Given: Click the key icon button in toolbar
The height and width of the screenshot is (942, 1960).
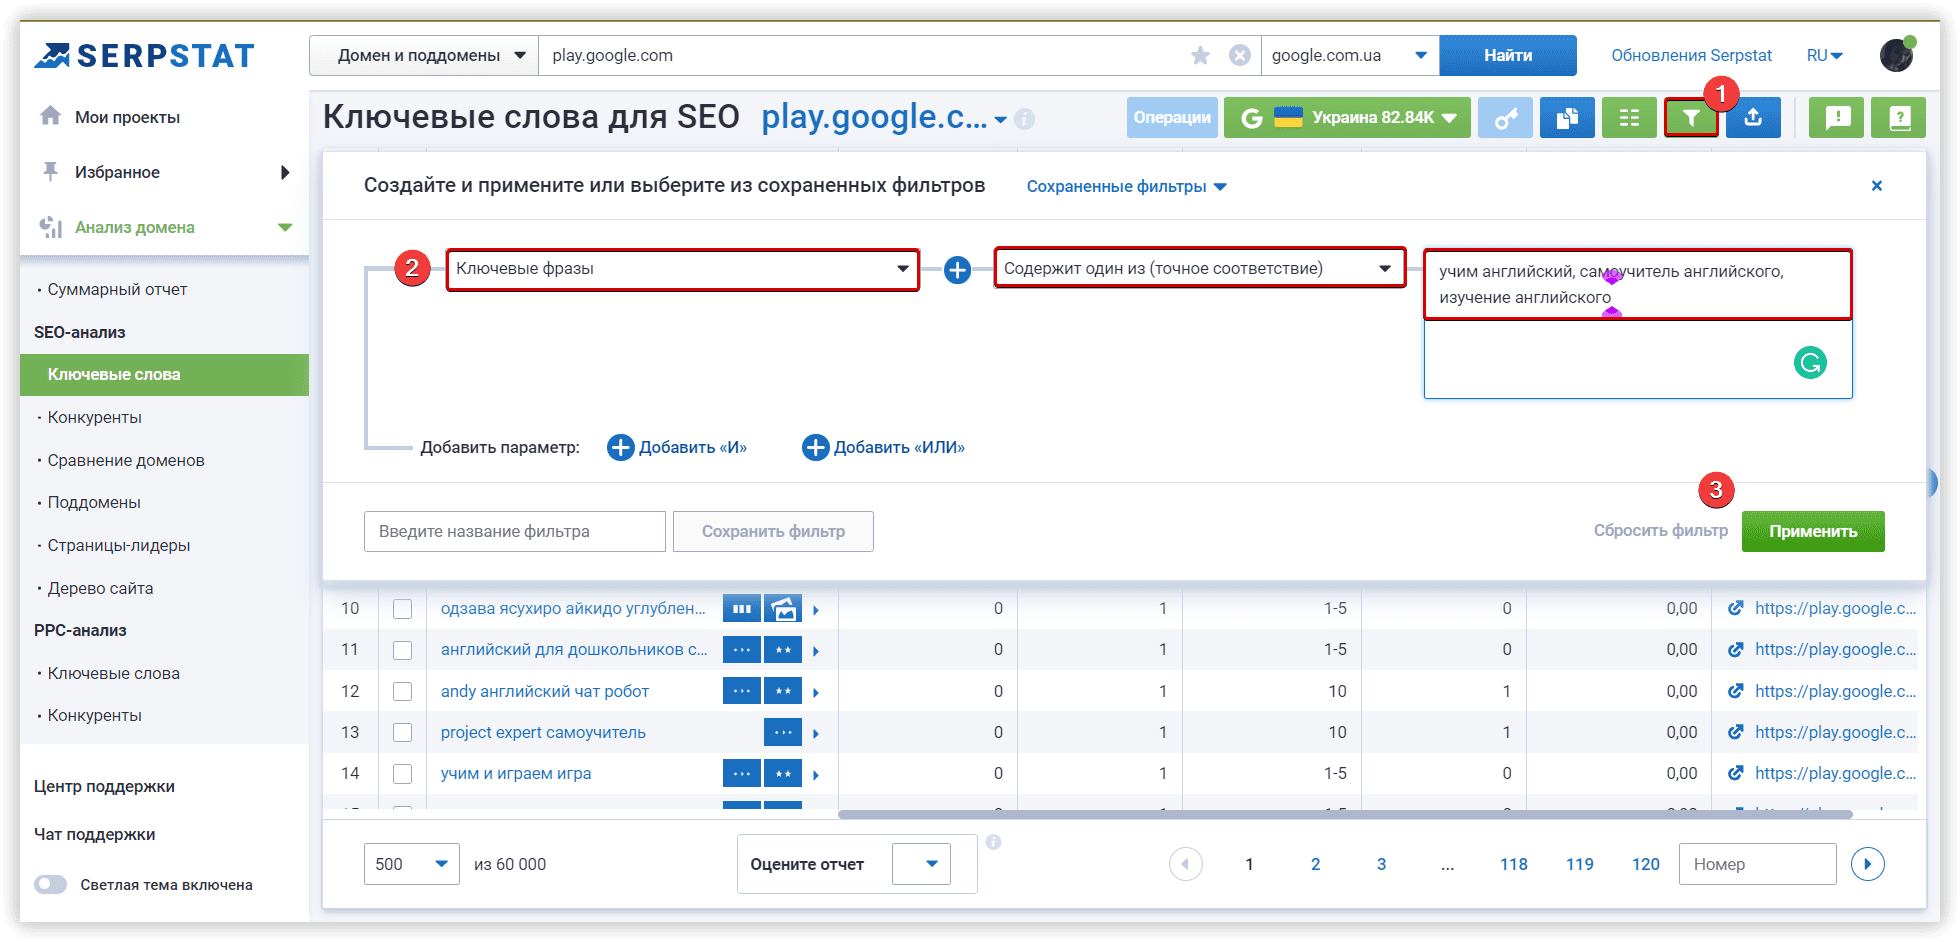Looking at the screenshot, I should pos(1505,118).
